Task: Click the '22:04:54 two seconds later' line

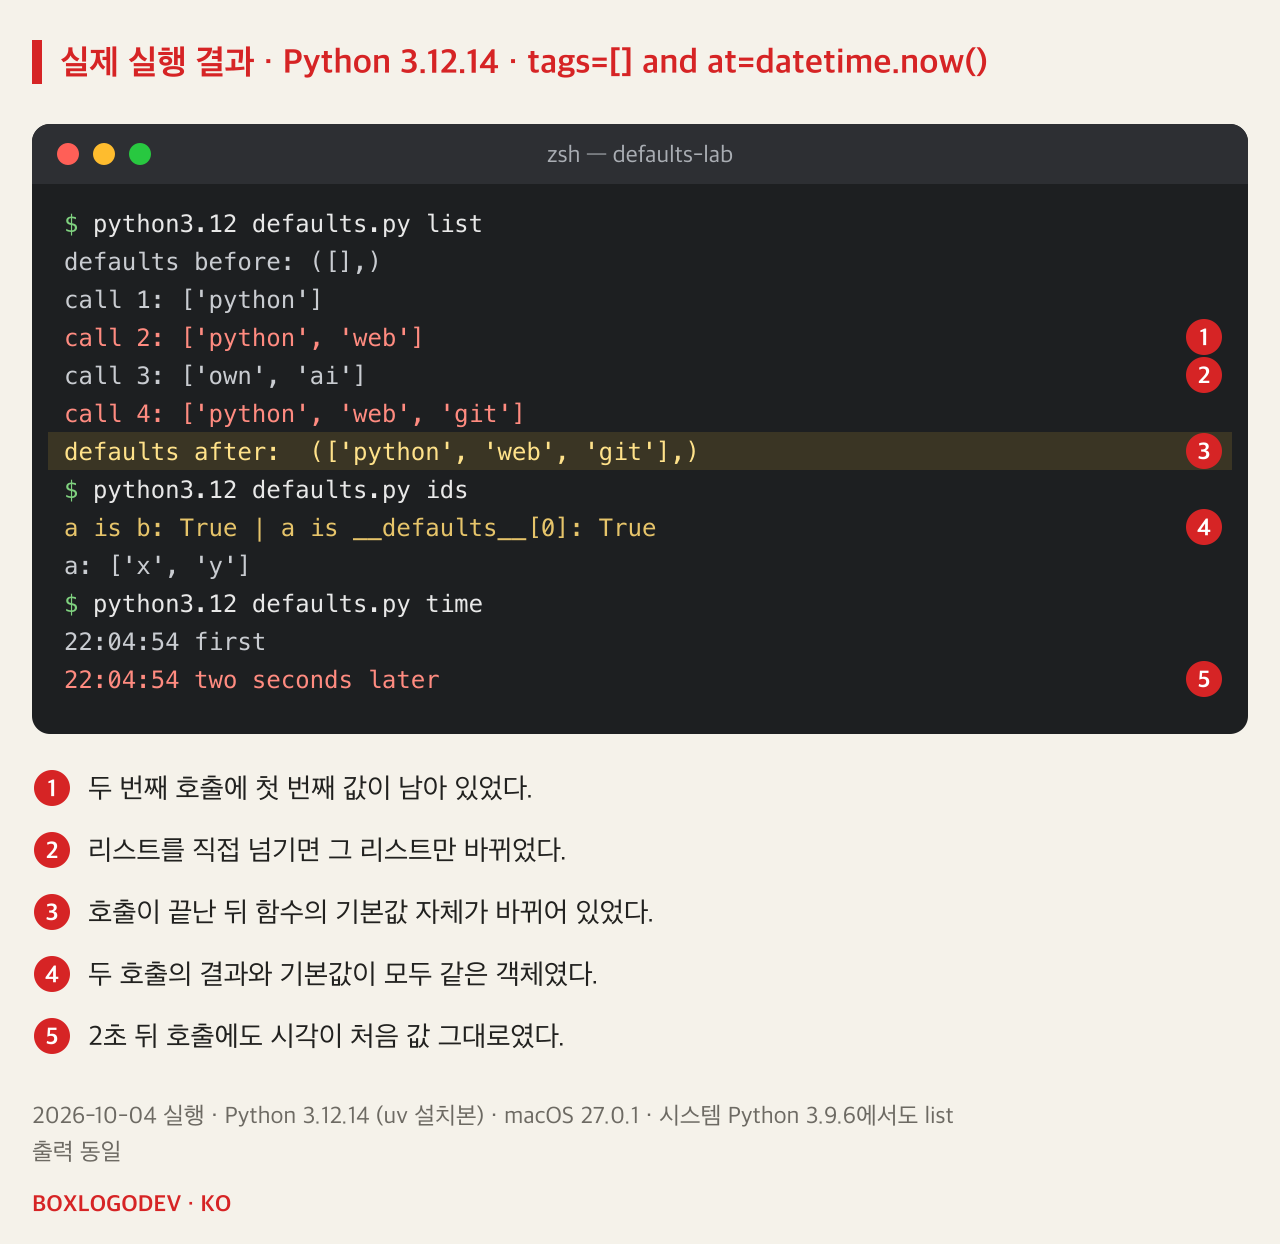Action: pyautogui.click(x=252, y=680)
